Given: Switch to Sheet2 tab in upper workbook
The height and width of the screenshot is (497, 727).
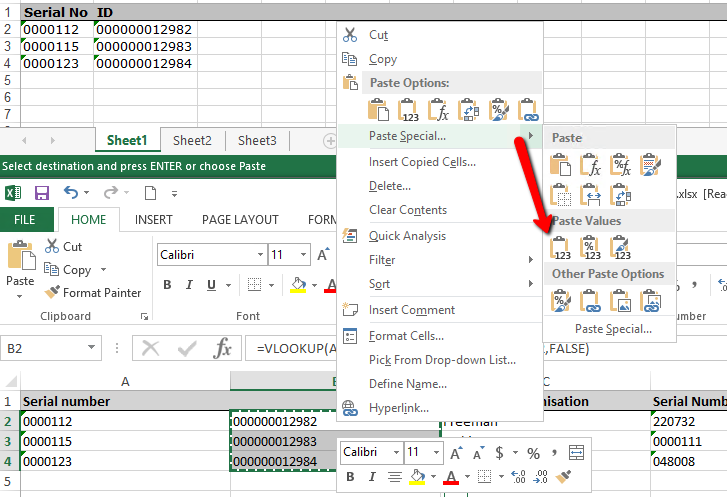Looking at the screenshot, I should tap(192, 140).
